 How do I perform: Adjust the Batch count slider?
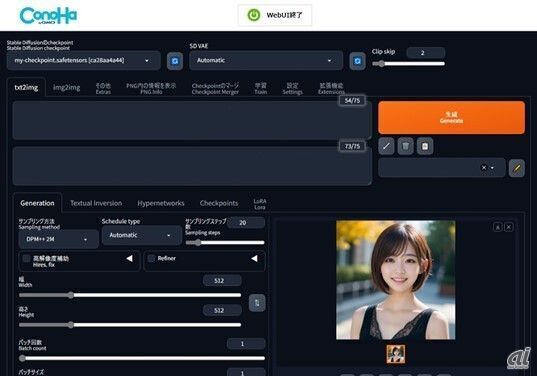pos(142,358)
